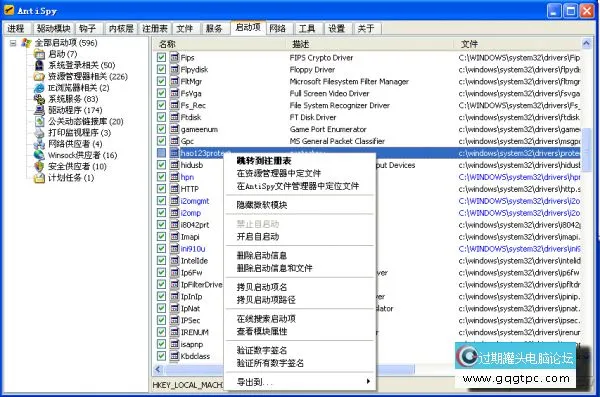Click the driver icon beside IPSec

tap(174, 320)
